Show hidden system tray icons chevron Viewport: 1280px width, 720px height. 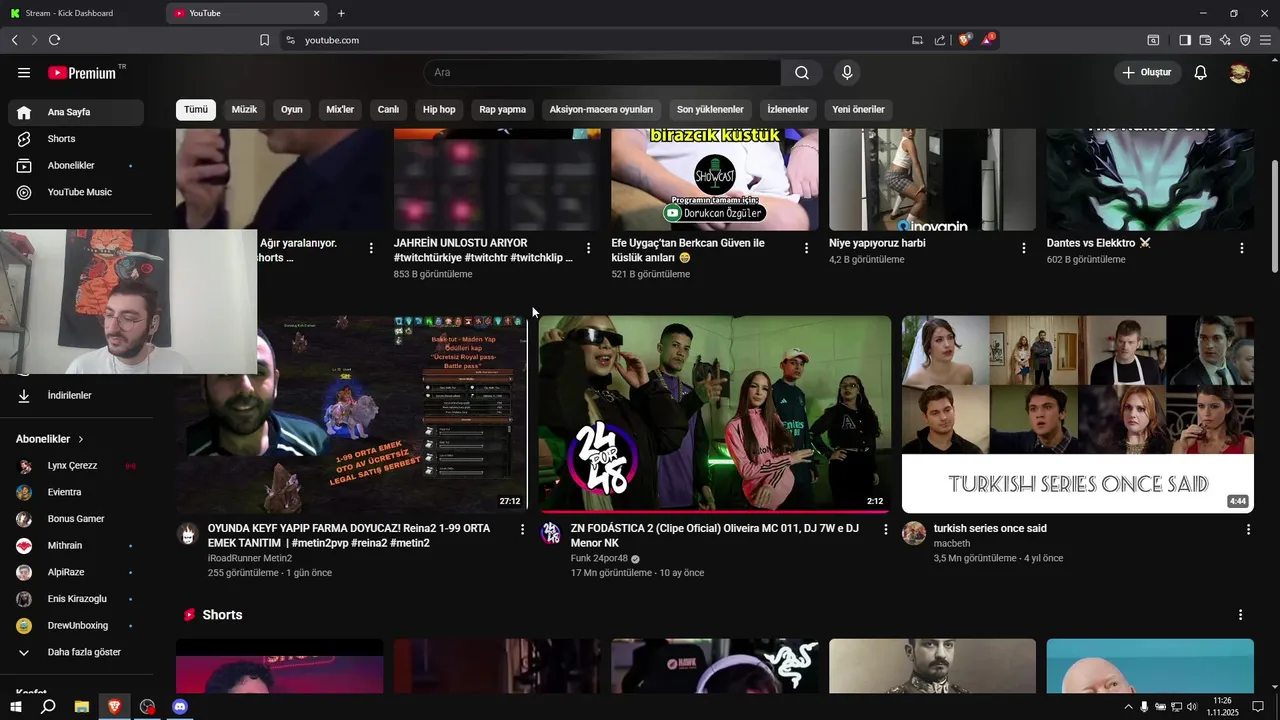tap(1129, 707)
